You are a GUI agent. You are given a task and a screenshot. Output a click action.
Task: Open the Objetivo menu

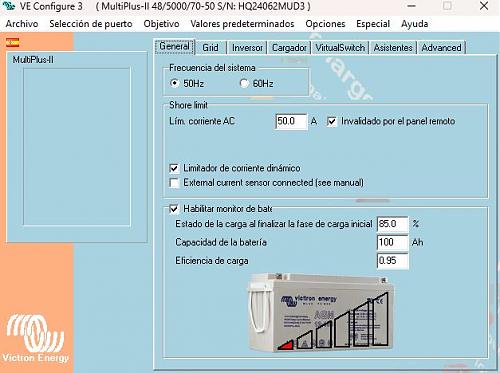161,24
